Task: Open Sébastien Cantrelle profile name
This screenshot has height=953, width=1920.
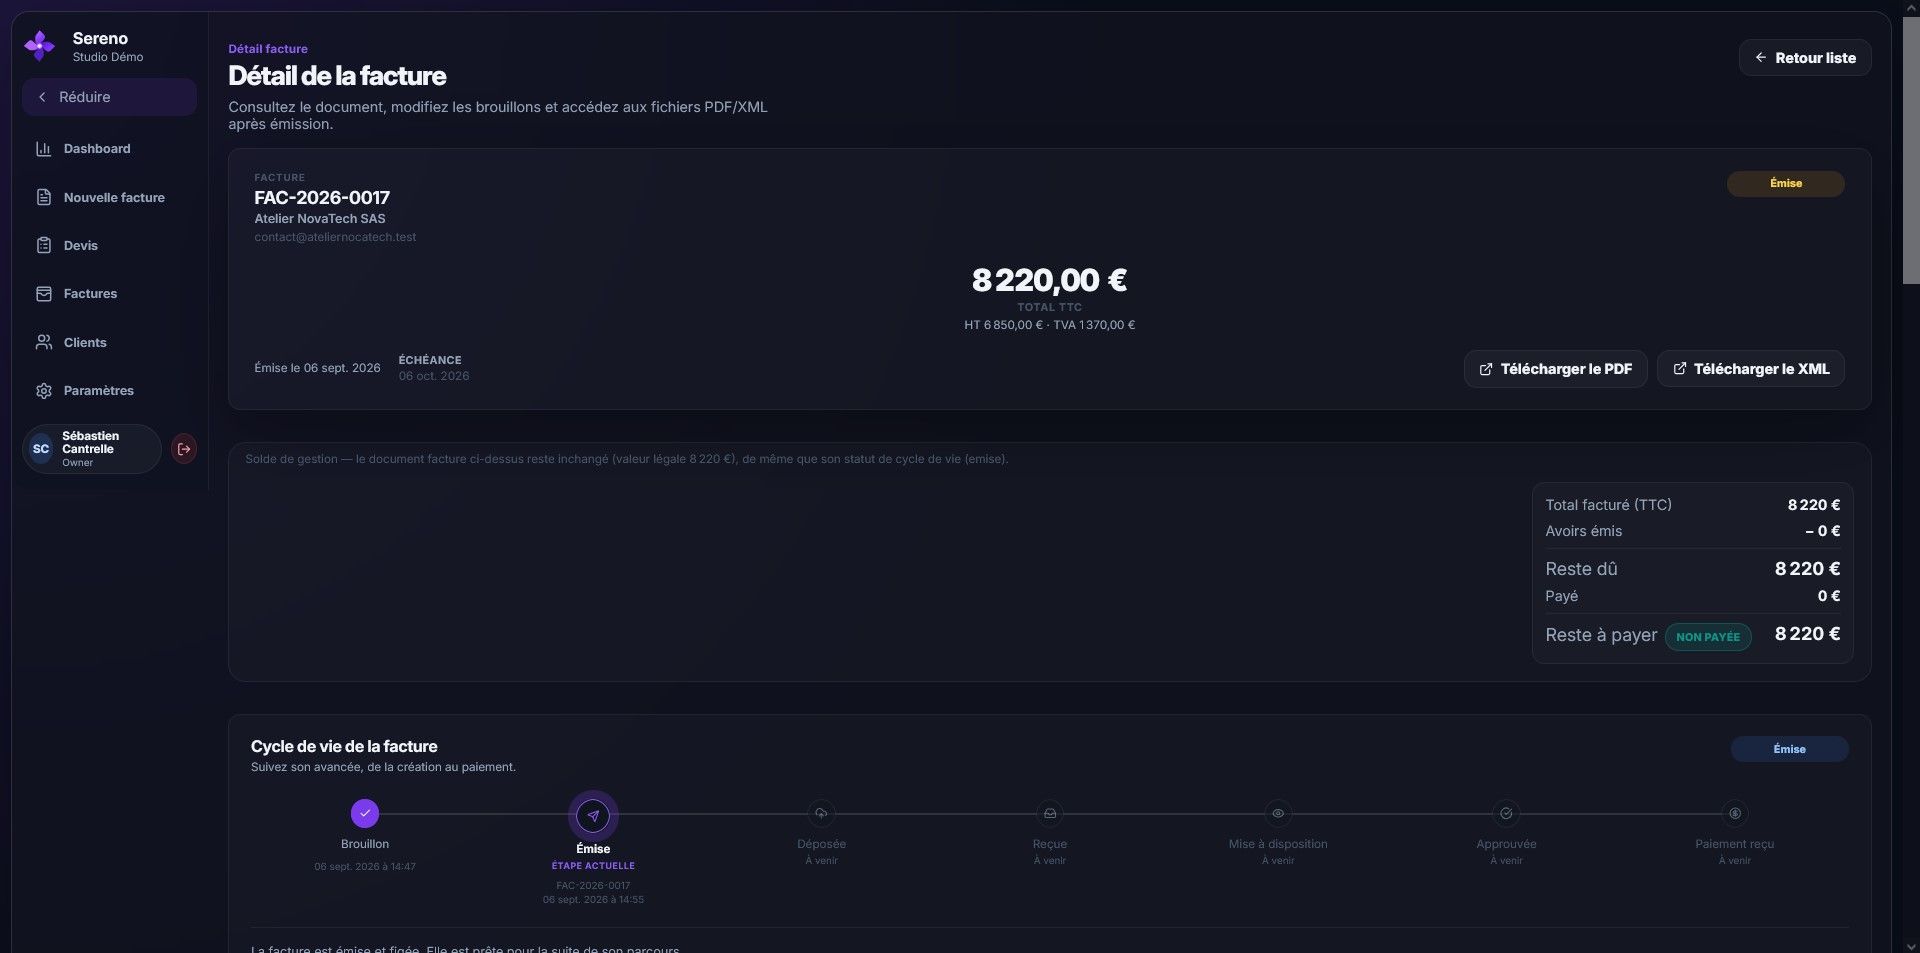Action: 90,443
